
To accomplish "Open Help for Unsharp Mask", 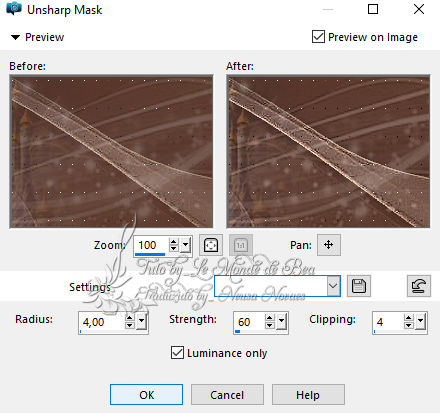I will click(308, 395).
